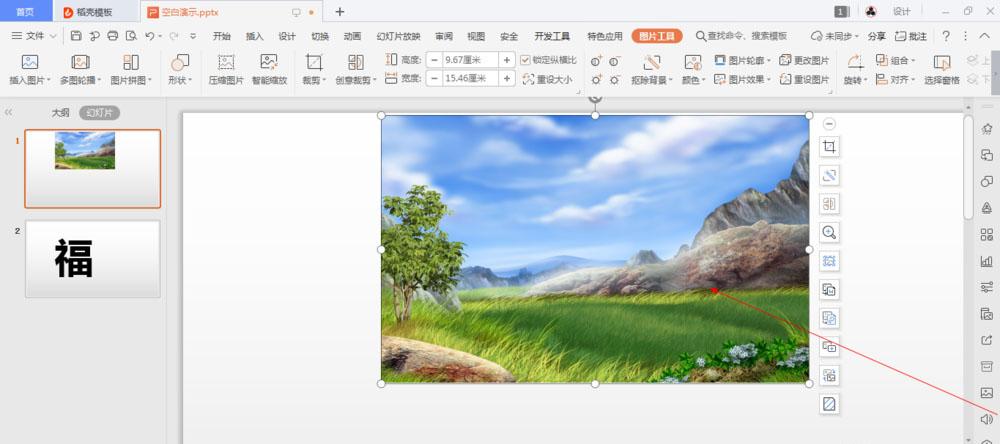Click the chart icon in right sidebar
1000x444 pixels.
pos(987,261)
